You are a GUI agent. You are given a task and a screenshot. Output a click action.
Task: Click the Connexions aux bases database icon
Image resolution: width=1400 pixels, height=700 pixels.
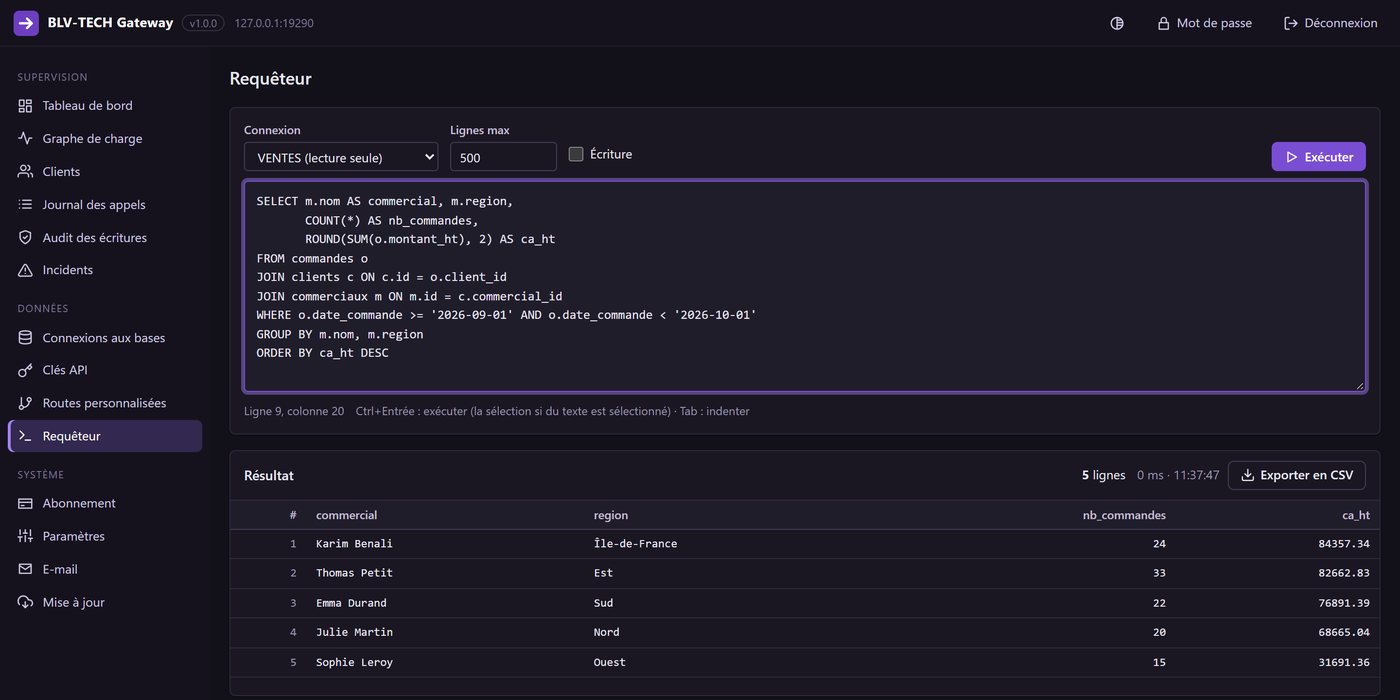[25, 338]
